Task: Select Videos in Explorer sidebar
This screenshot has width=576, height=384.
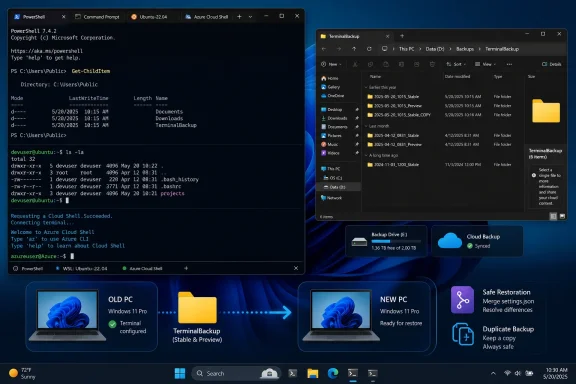Action: point(330,153)
